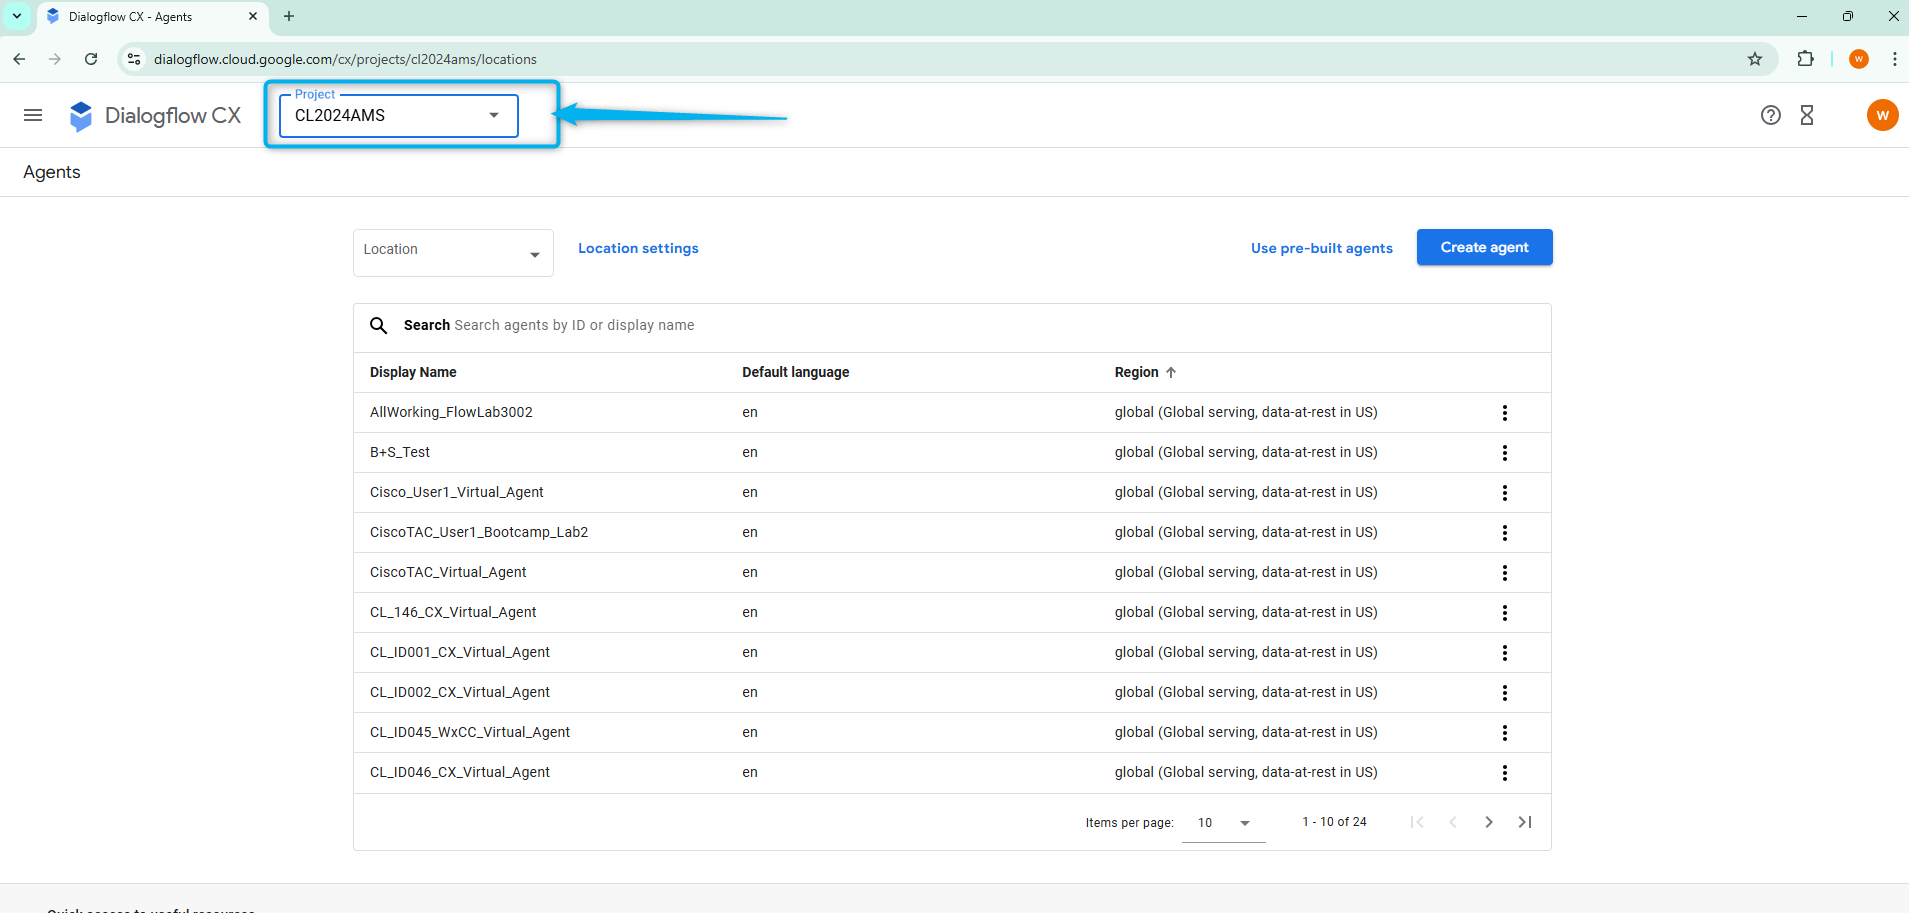Jump to the last page of agents
Viewport: 1909px width, 913px height.
point(1525,822)
